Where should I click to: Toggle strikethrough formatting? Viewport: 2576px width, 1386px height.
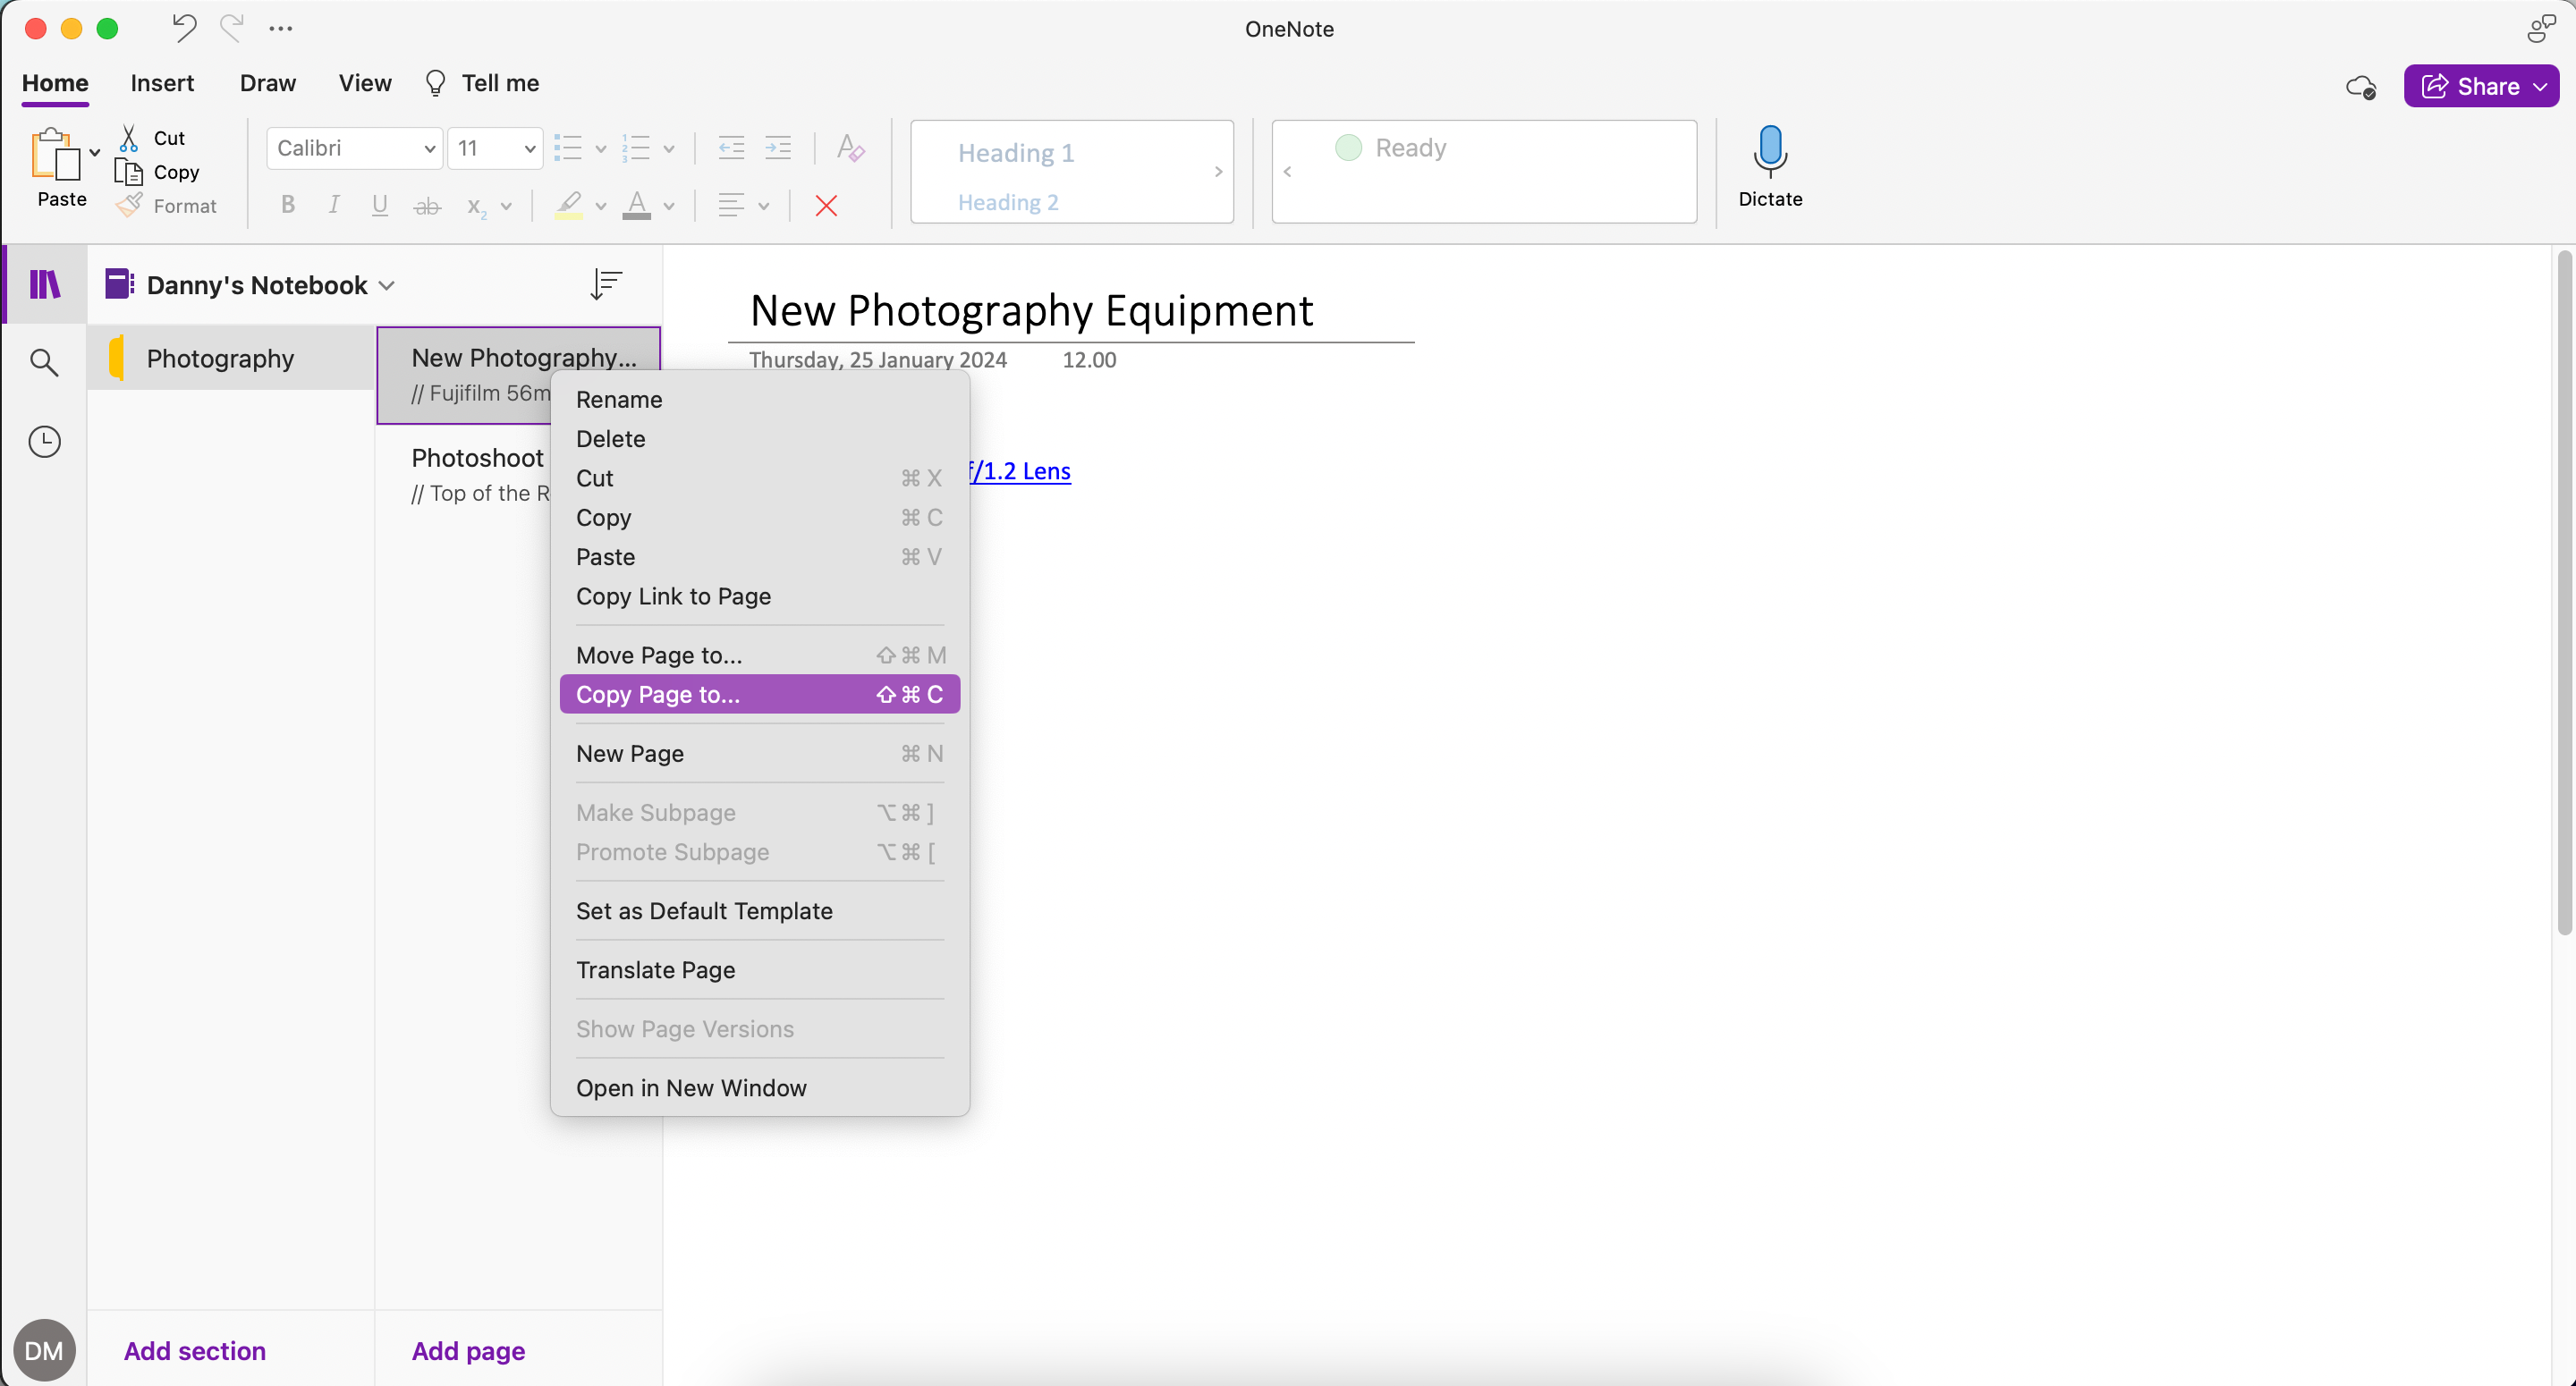tap(428, 205)
